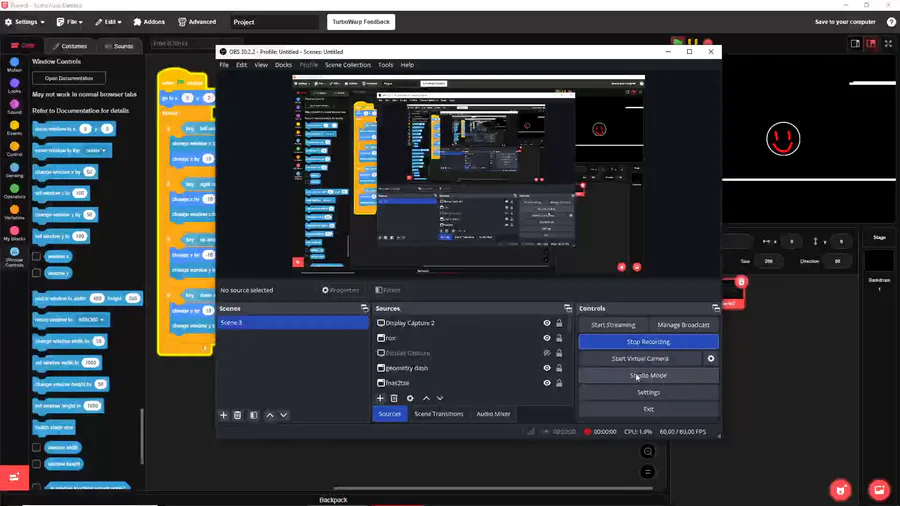This screenshot has height=506, width=900.
Task: Open OBS Settings from Controls panel
Action: click(648, 392)
